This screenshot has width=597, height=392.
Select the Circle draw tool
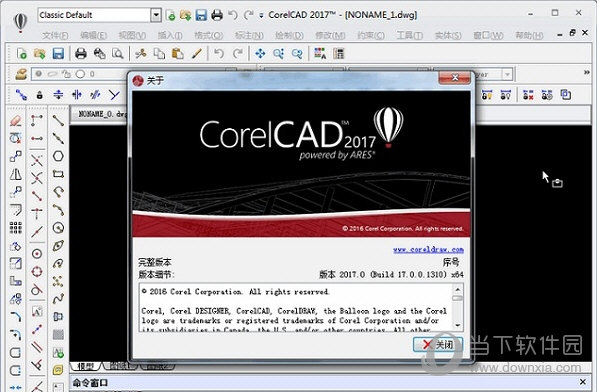(x=58, y=228)
